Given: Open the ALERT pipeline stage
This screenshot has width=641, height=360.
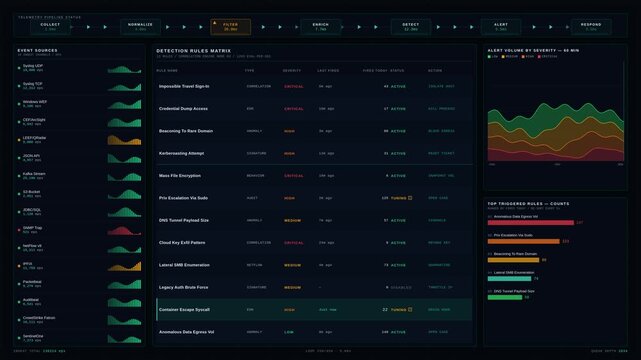Looking at the screenshot, I should pos(501,27).
